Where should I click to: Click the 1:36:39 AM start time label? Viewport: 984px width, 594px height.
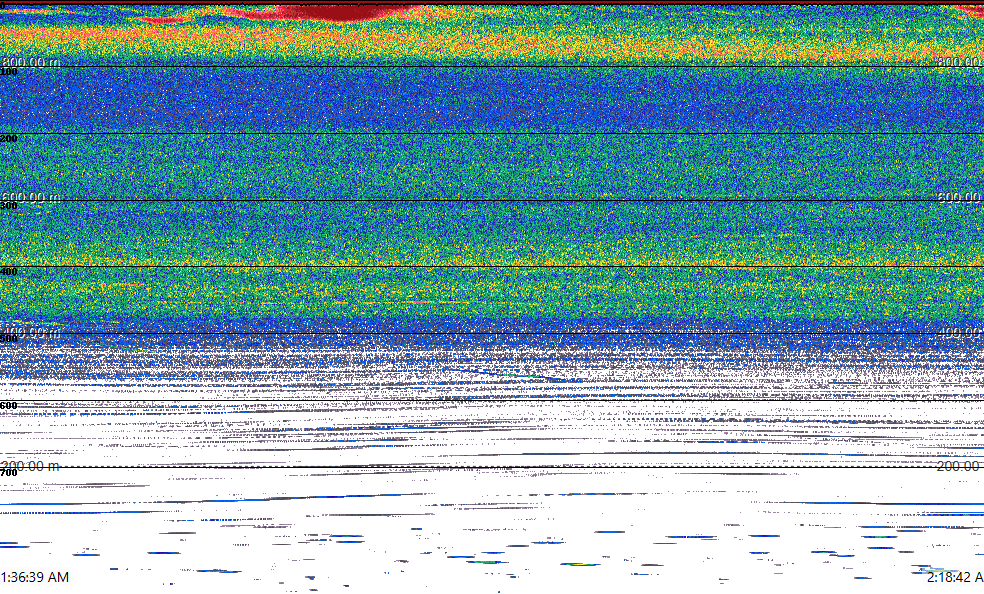(x=35, y=577)
